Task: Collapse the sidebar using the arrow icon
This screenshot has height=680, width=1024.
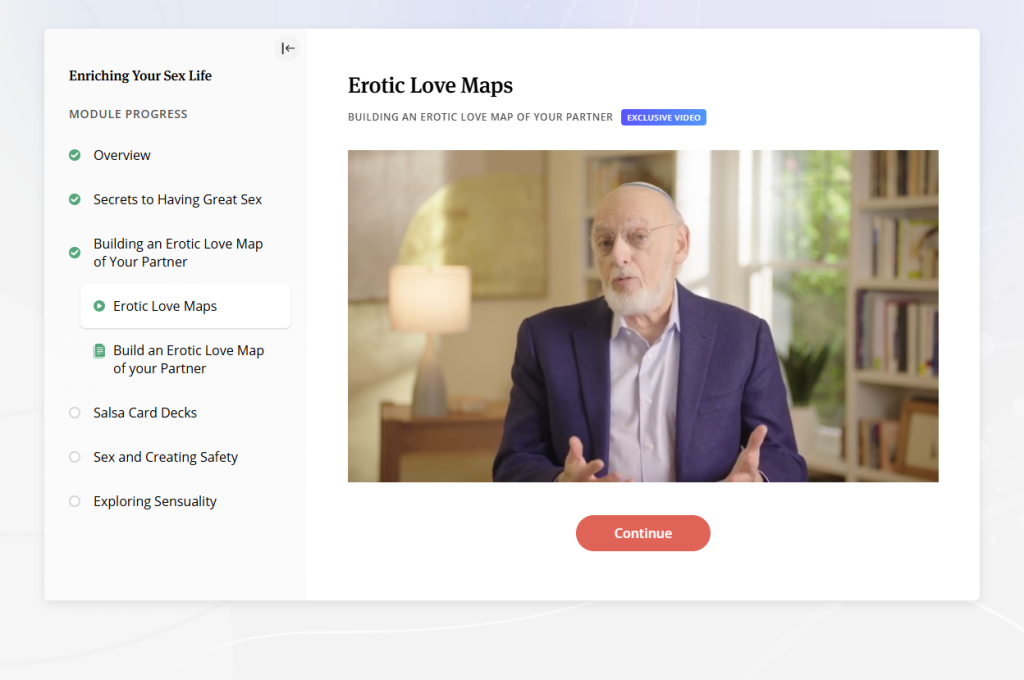Action: click(x=287, y=47)
